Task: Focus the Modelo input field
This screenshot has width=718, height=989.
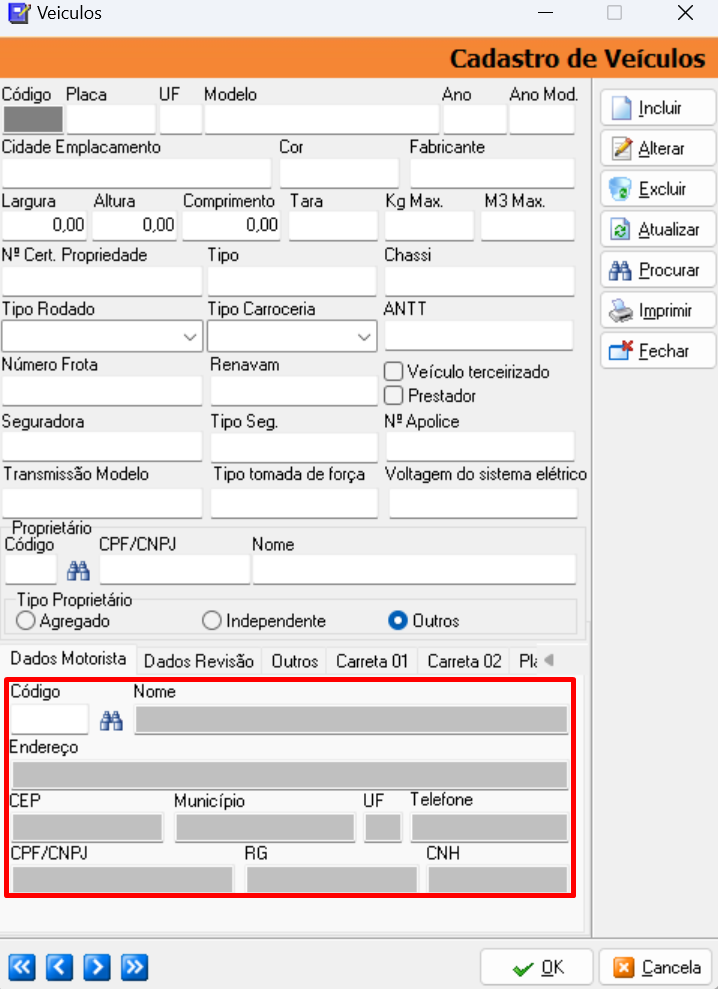Action: point(322,119)
